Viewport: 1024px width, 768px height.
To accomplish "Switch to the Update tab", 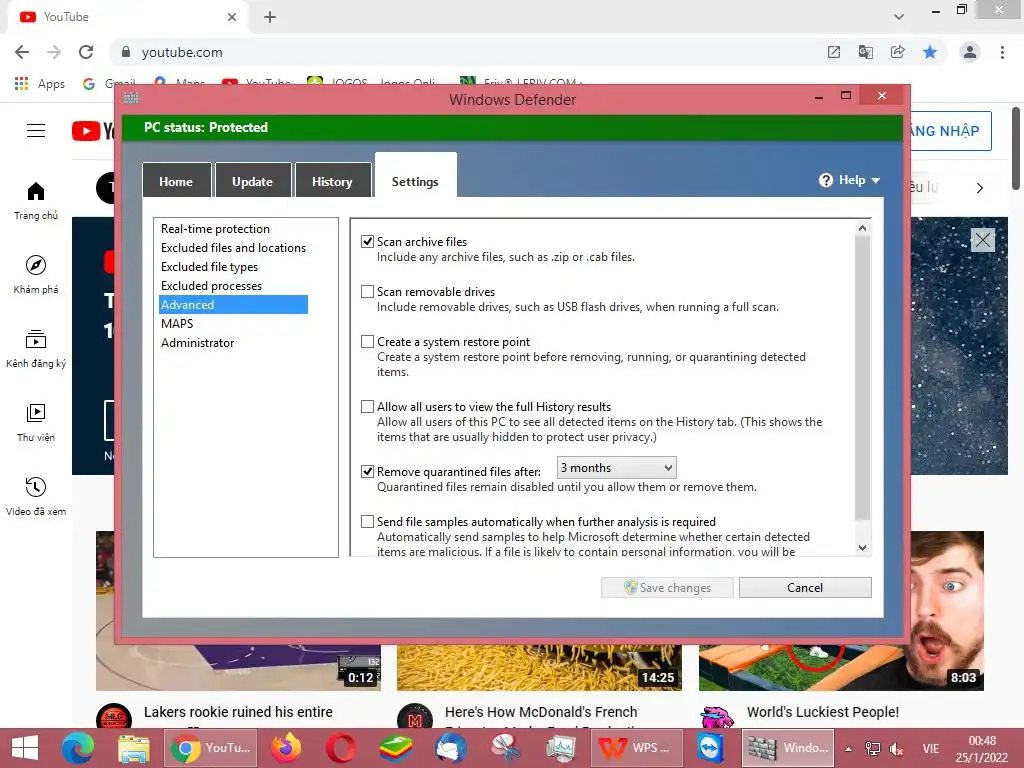I will 253,180.
